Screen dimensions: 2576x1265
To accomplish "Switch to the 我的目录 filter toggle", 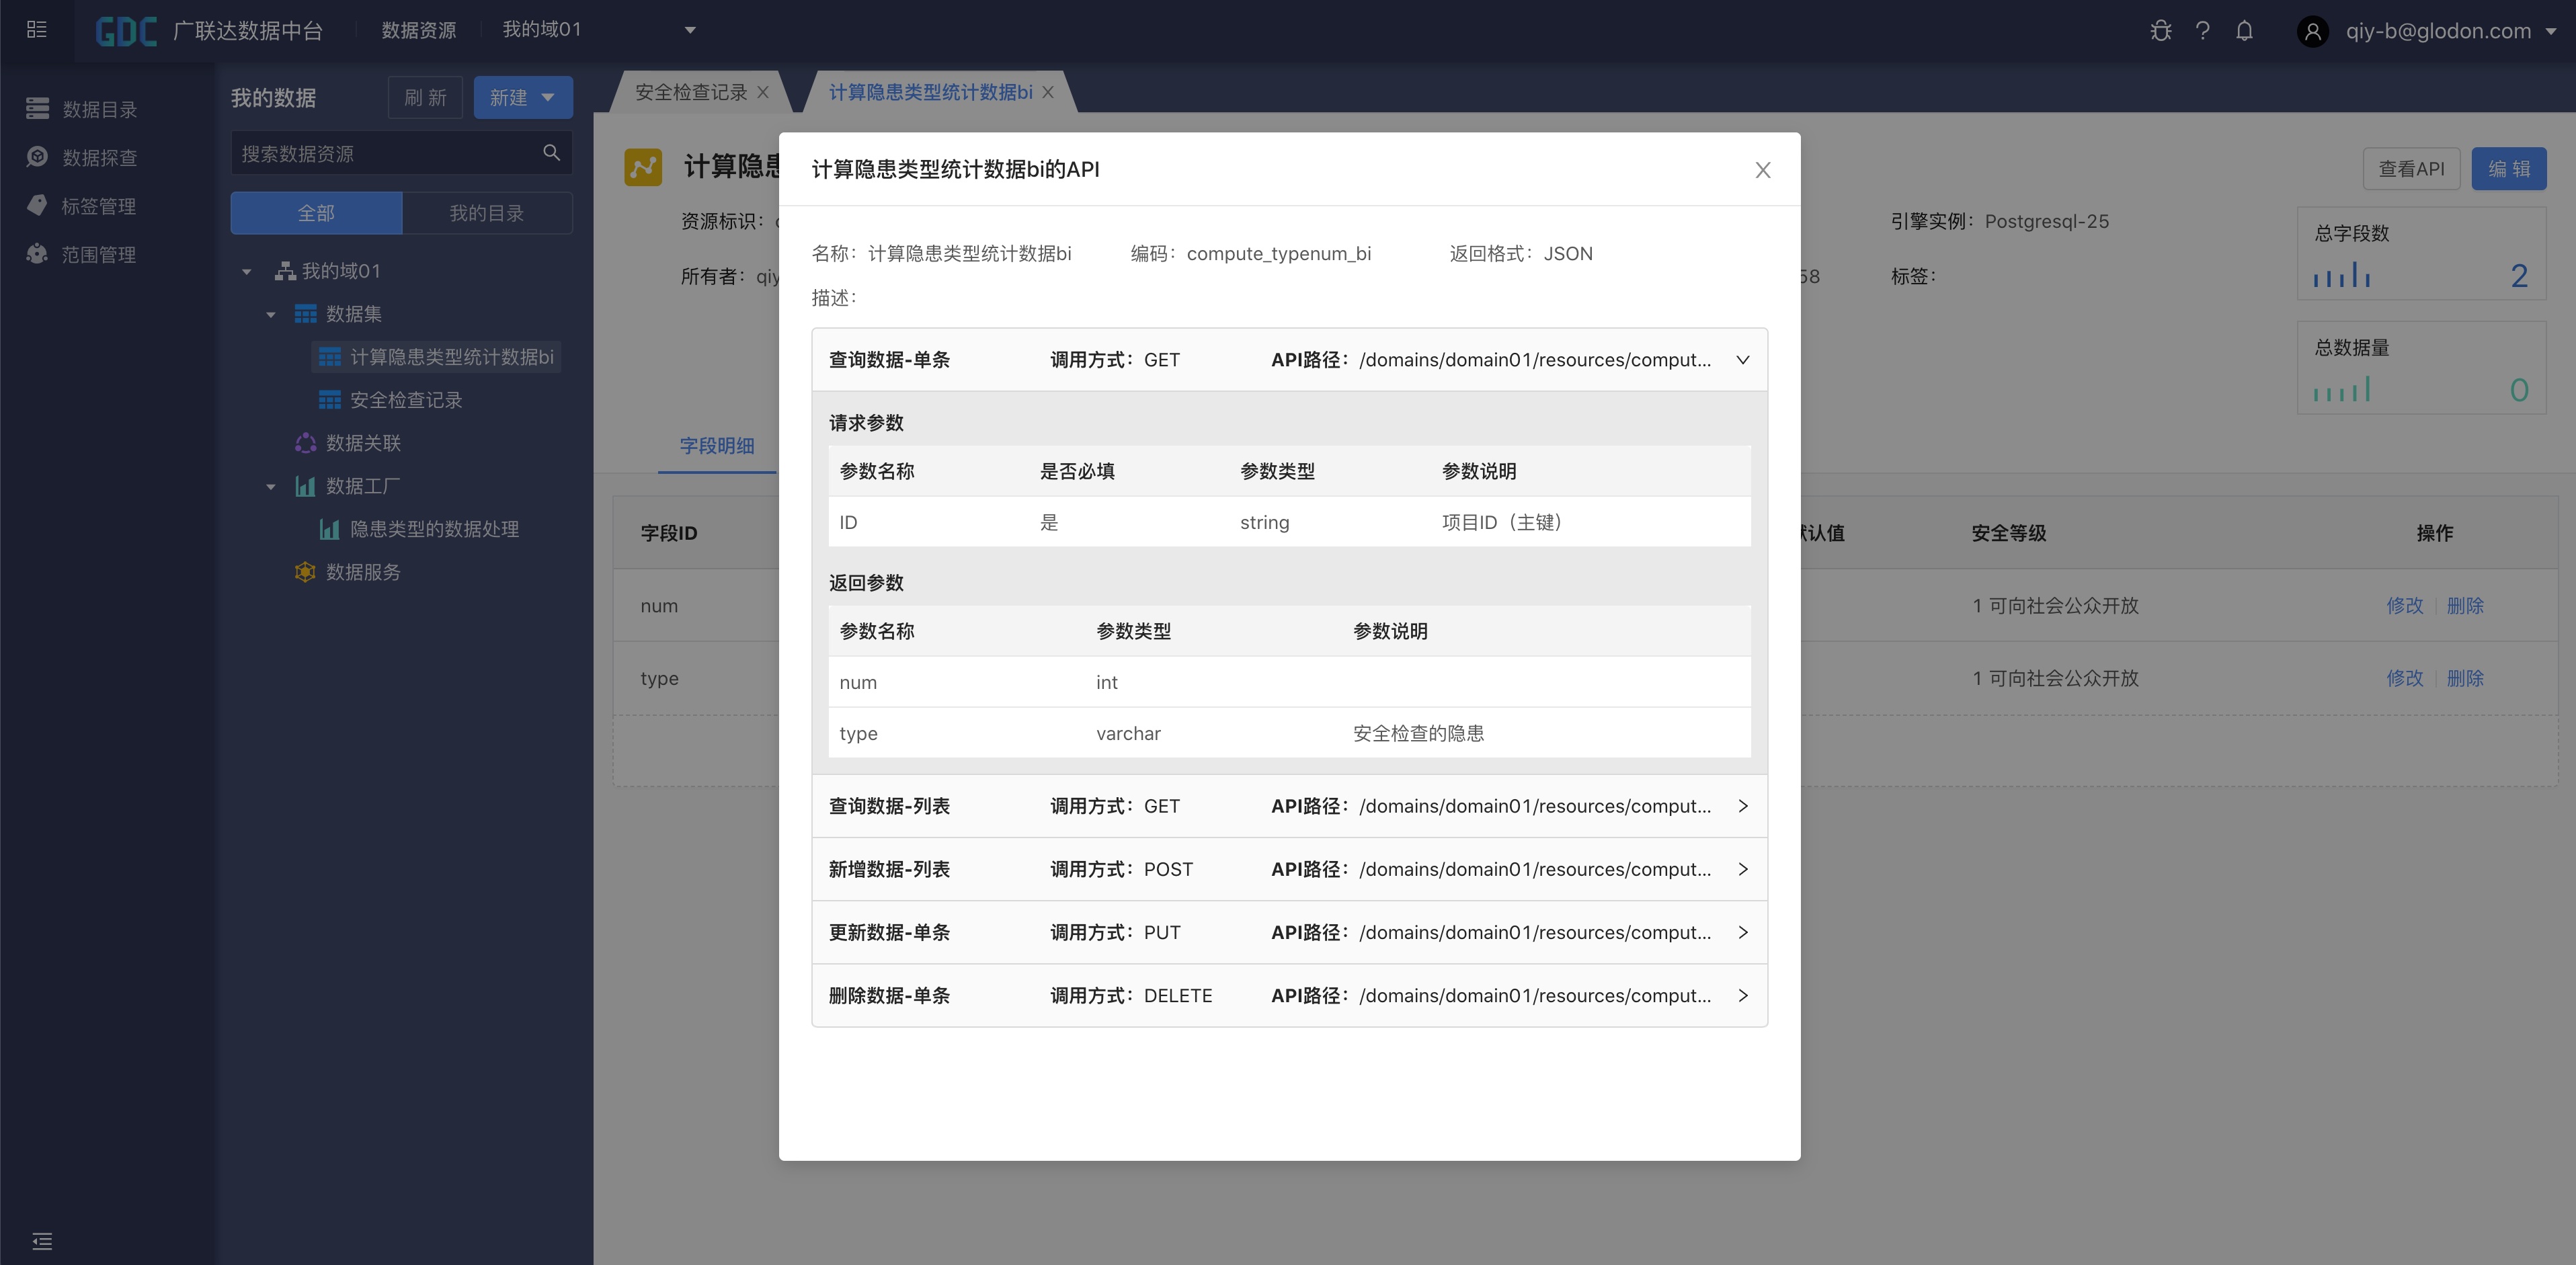I will pyautogui.click(x=486, y=213).
